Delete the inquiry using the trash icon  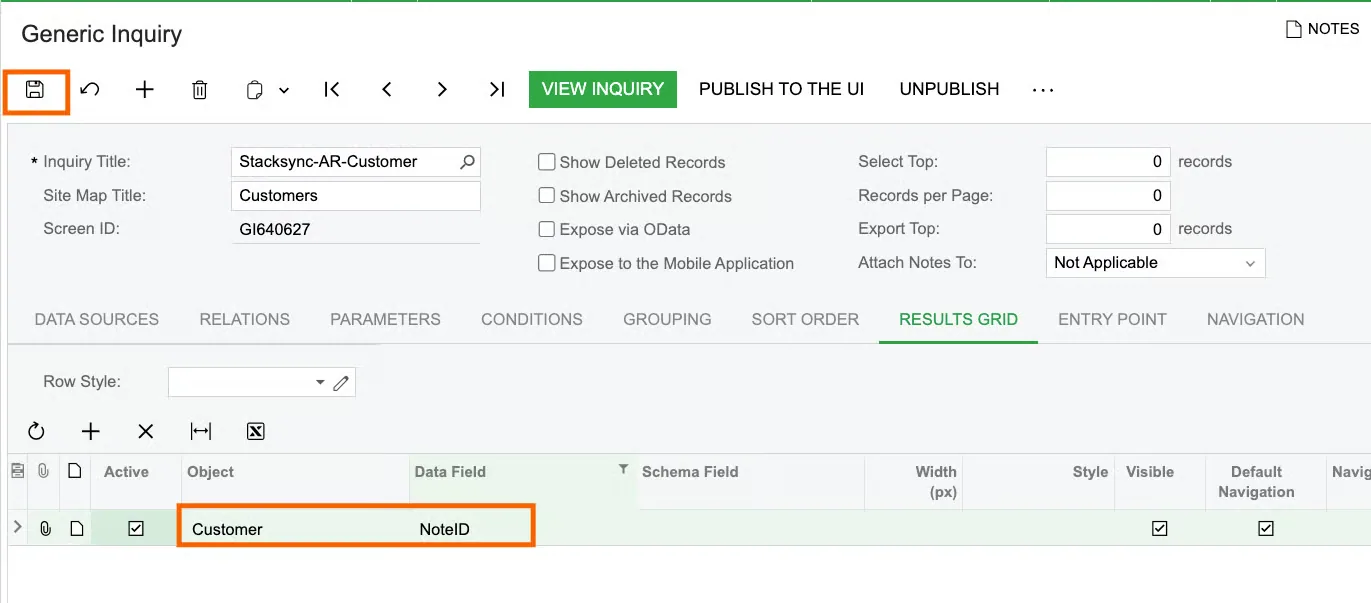(x=200, y=89)
